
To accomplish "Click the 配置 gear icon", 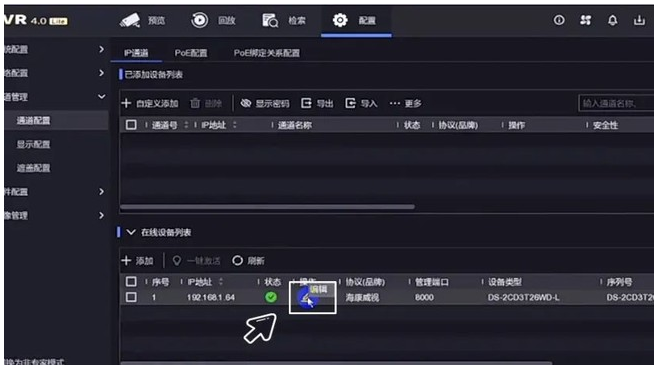I will pos(340,20).
